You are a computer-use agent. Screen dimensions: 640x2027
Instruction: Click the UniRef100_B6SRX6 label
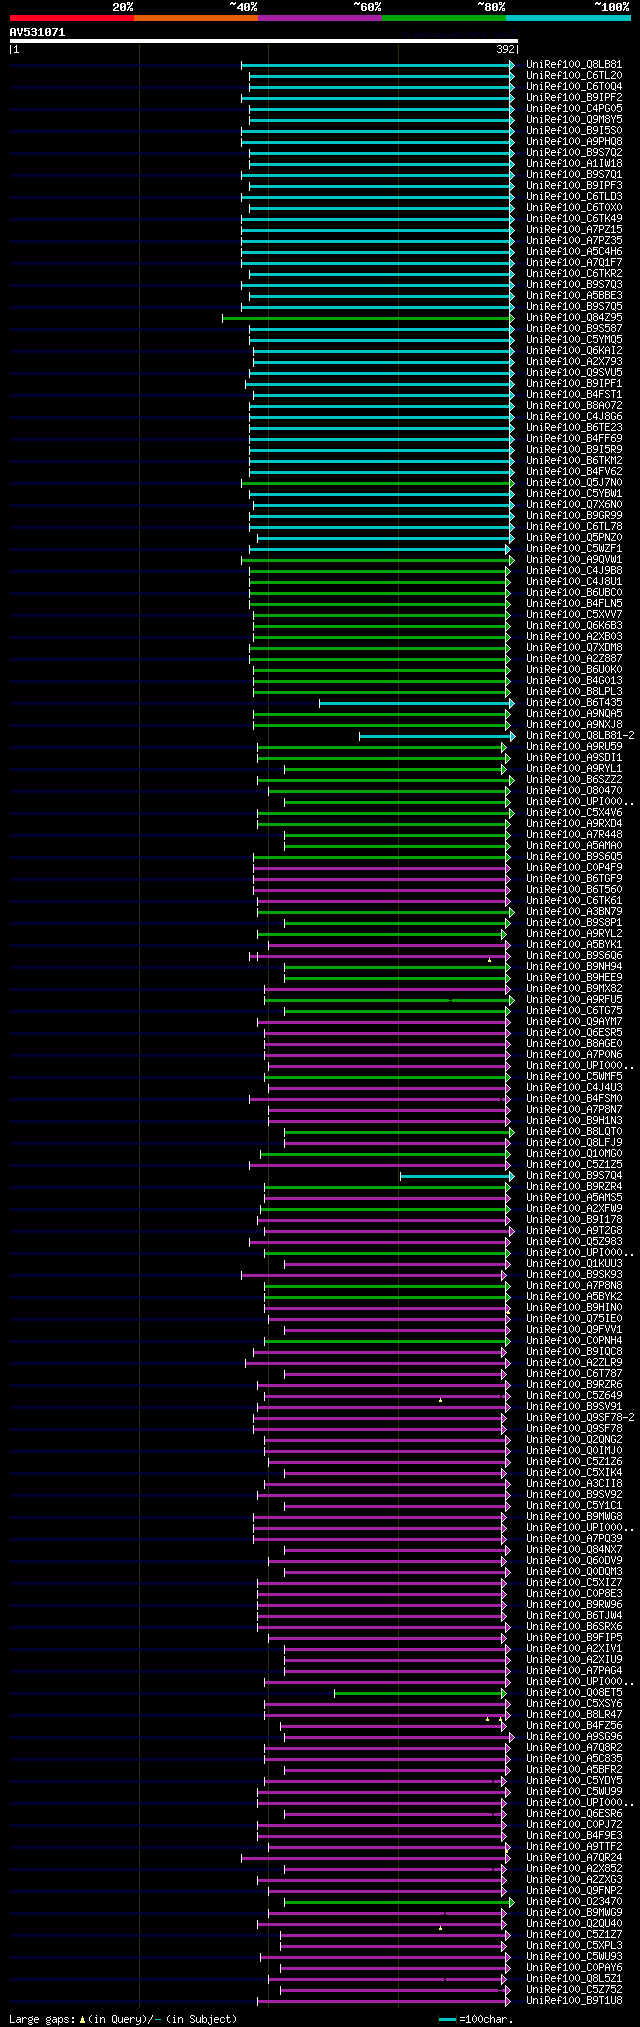click(x=574, y=1627)
